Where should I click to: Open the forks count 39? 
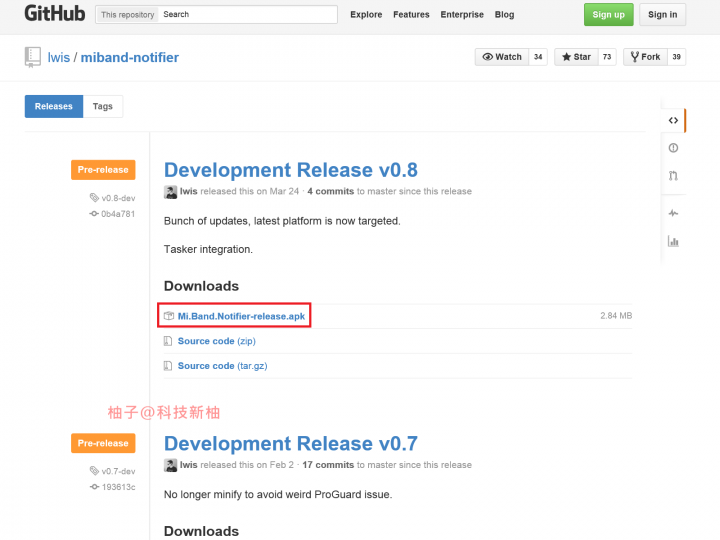[x=676, y=57]
